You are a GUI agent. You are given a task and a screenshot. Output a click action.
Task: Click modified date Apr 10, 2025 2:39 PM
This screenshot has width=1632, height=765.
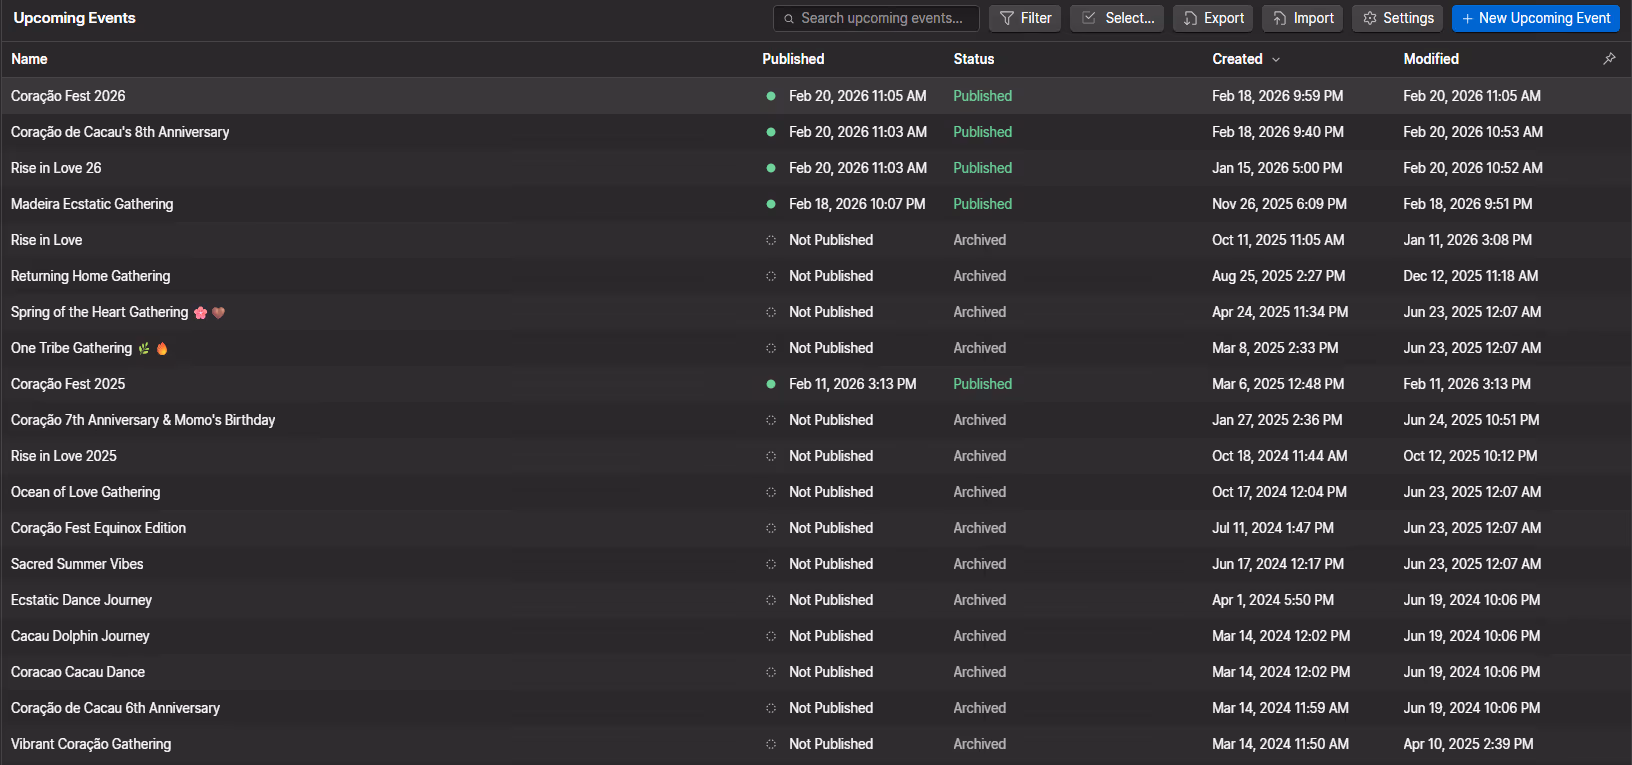pyautogui.click(x=1468, y=744)
